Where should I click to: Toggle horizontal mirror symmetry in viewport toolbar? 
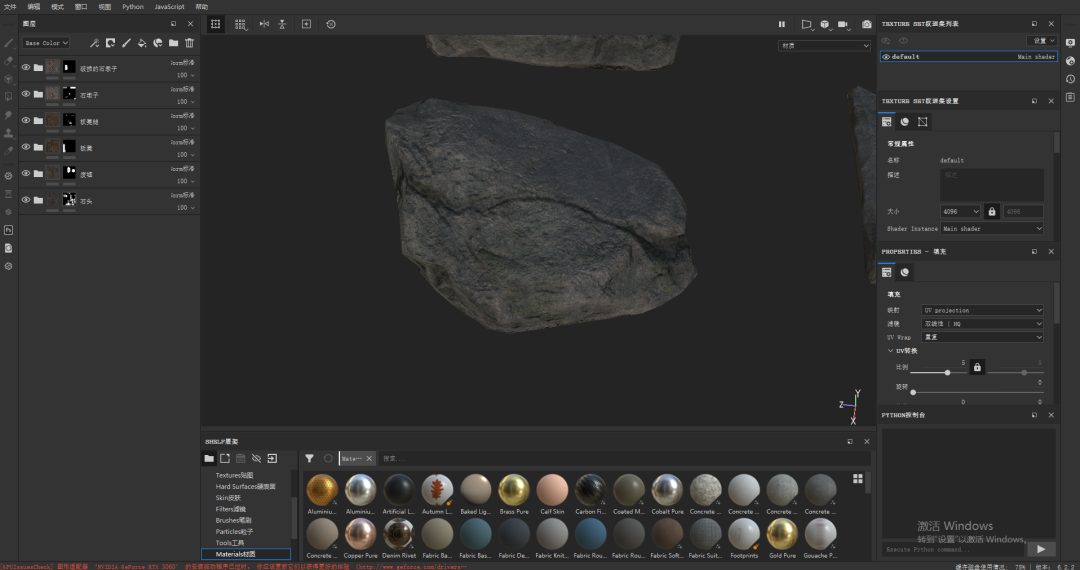click(x=264, y=24)
